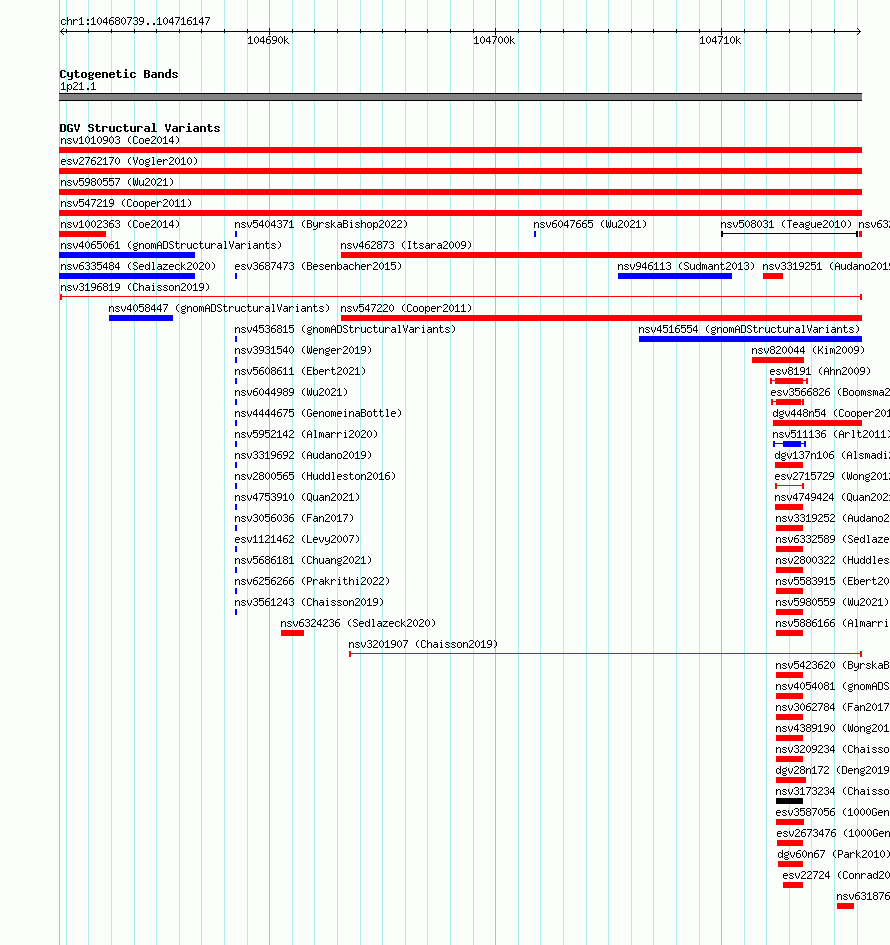
Task: Click the ruler's right arrow end
Action: tap(859, 31)
